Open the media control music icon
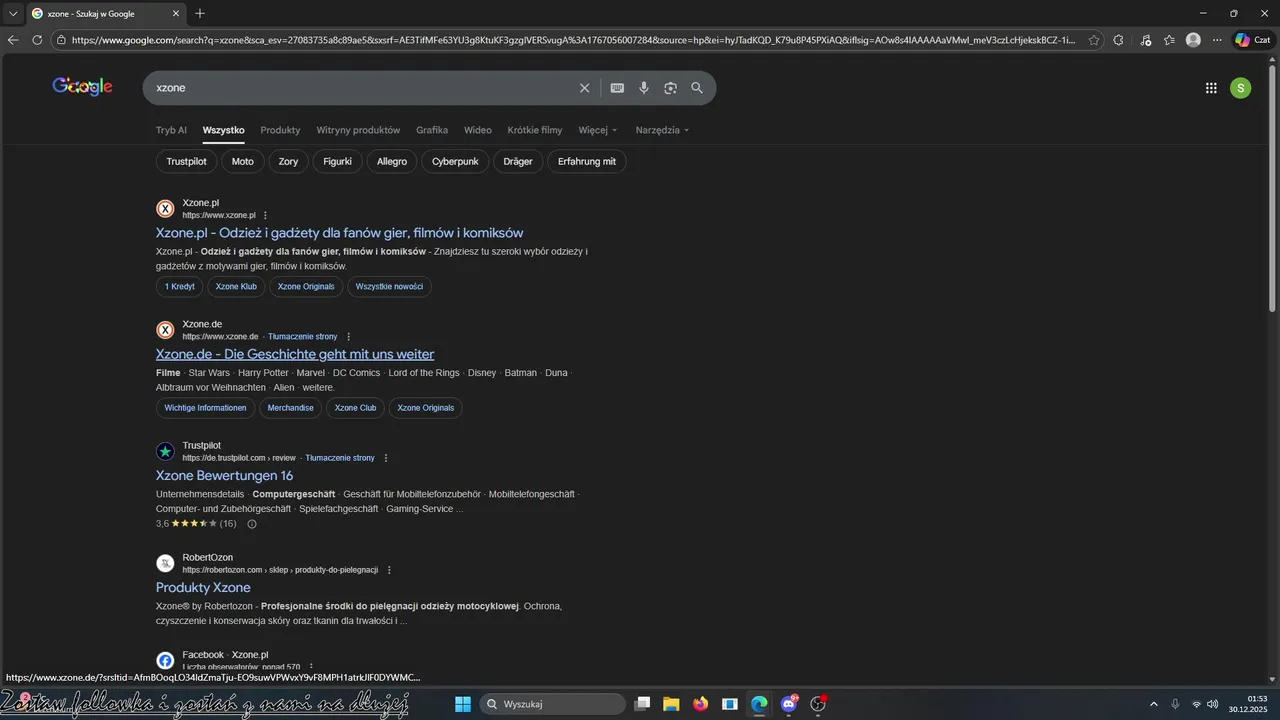 click(x=1145, y=40)
